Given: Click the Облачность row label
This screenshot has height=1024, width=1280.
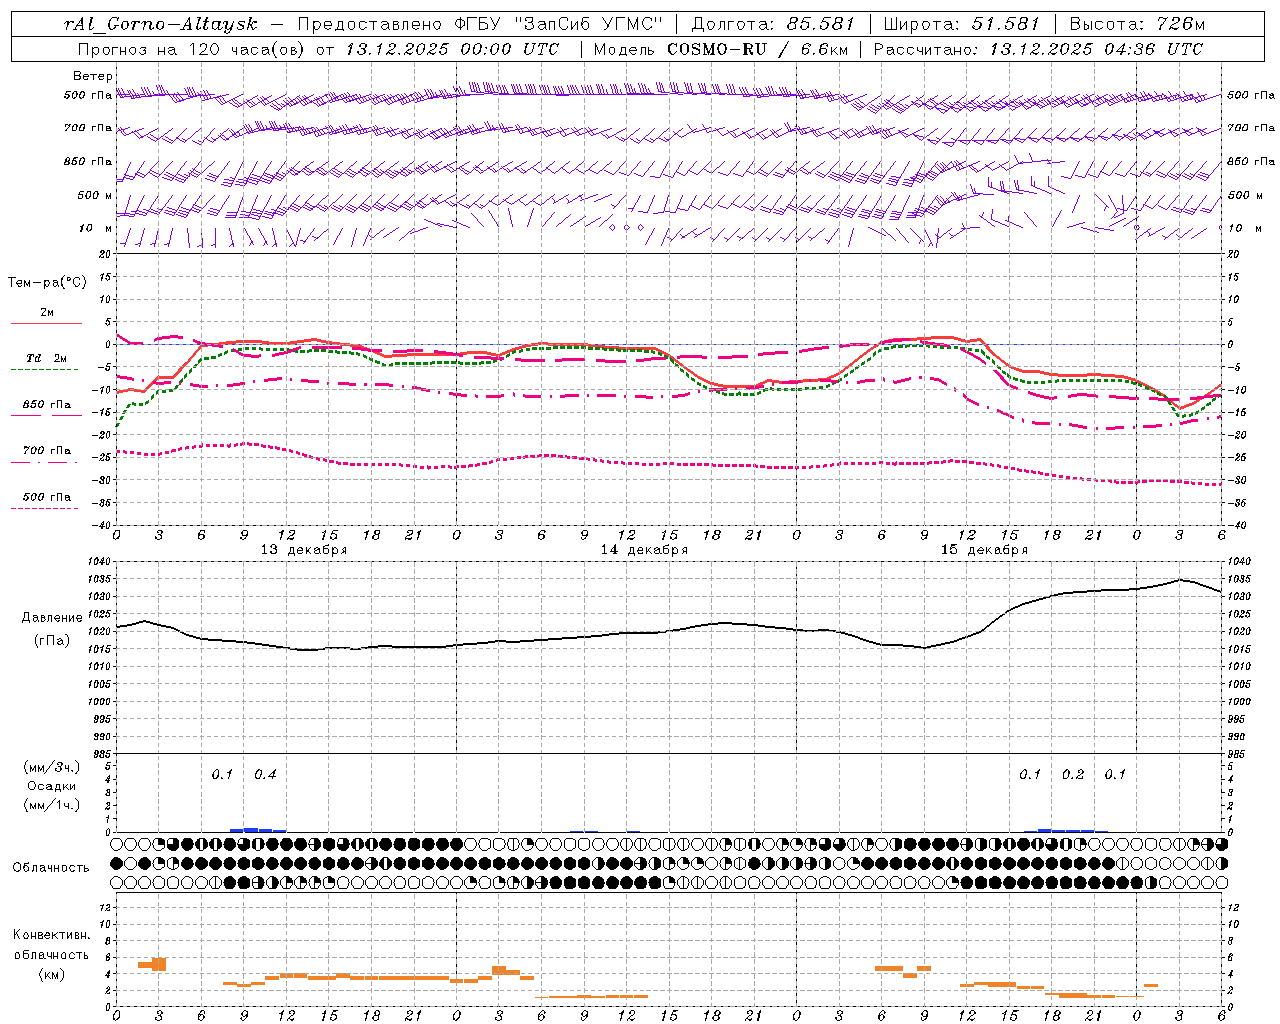Looking at the screenshot, I should tap(51, 868).
